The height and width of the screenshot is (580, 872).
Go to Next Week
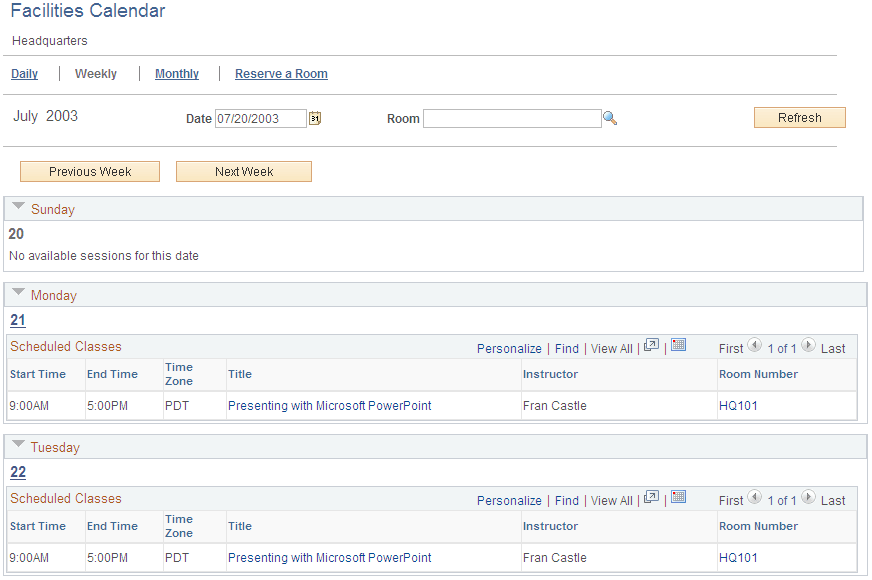244,172
